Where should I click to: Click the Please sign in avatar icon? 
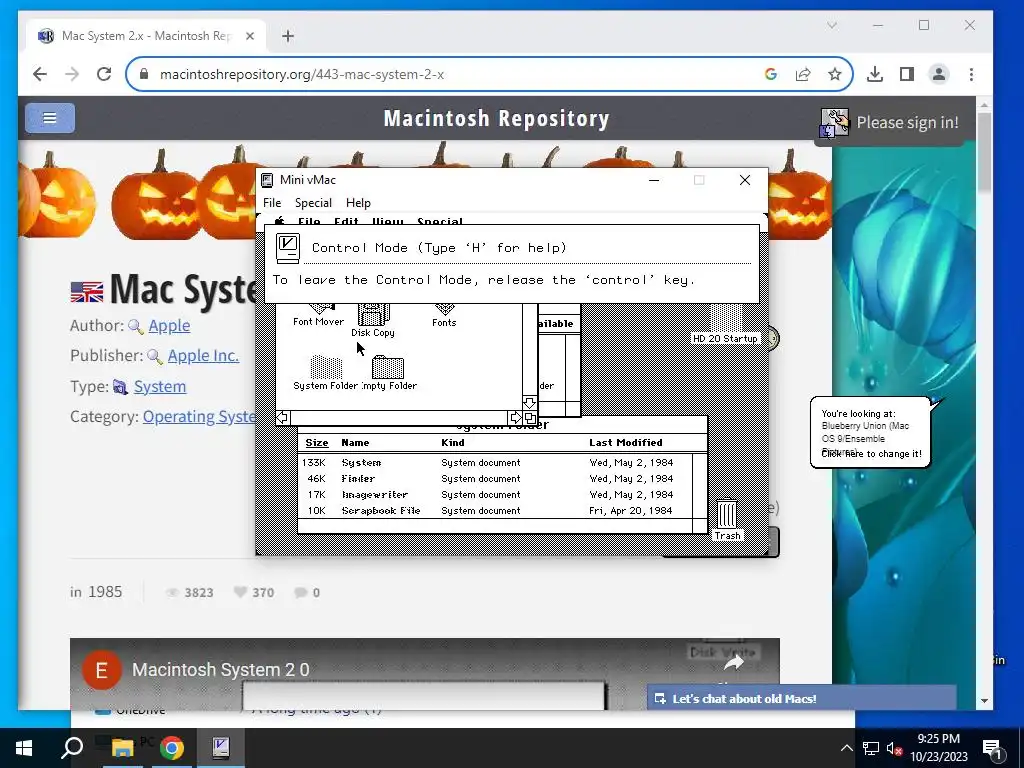point(835,123)
